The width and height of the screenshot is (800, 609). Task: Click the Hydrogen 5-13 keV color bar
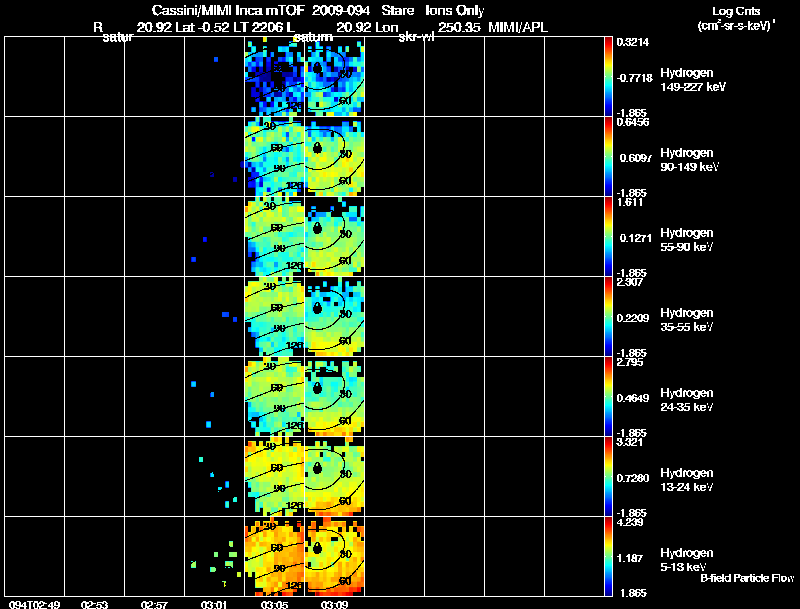point(608,556)
